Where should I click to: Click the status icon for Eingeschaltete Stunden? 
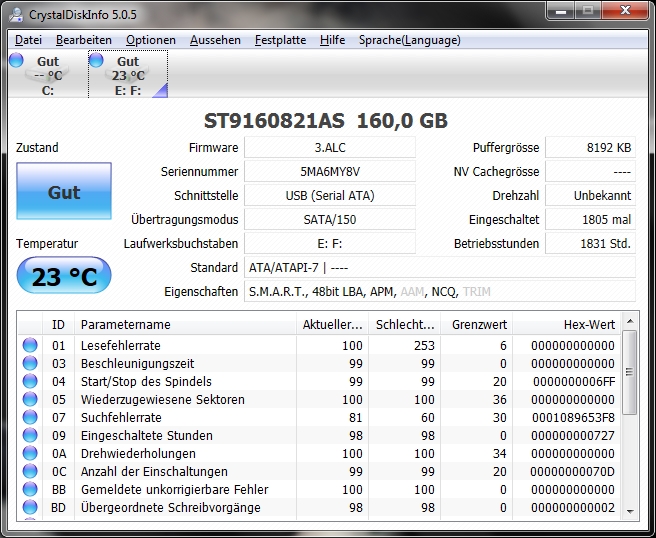[30, 435]
